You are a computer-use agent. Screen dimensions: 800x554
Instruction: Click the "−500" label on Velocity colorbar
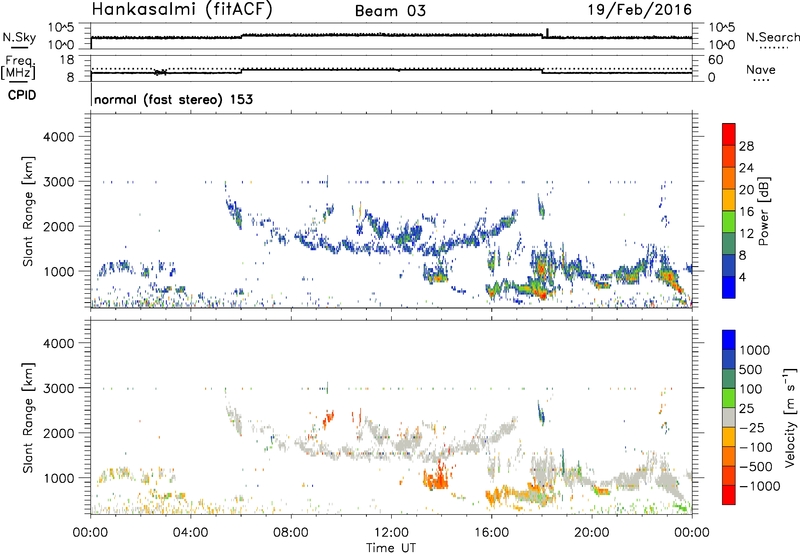point(756,466)
